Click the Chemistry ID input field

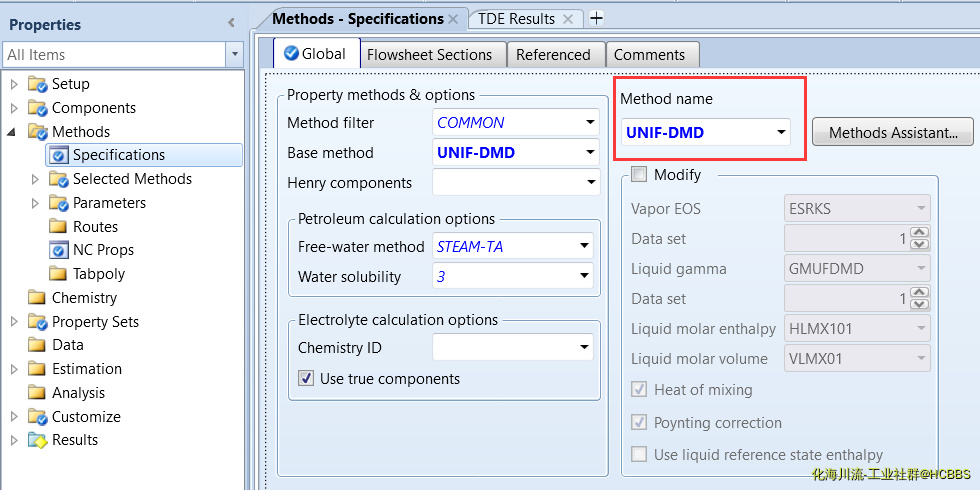505,348
